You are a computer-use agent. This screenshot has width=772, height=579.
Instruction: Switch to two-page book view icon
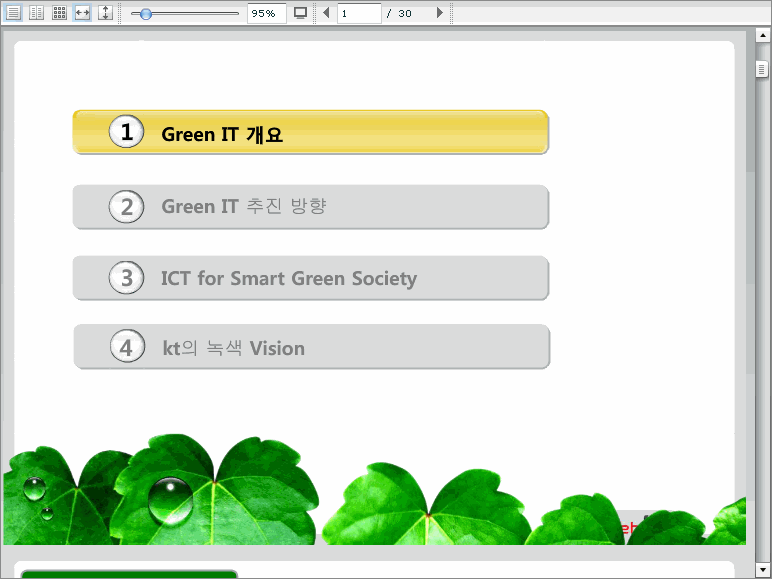click(36, 13)
